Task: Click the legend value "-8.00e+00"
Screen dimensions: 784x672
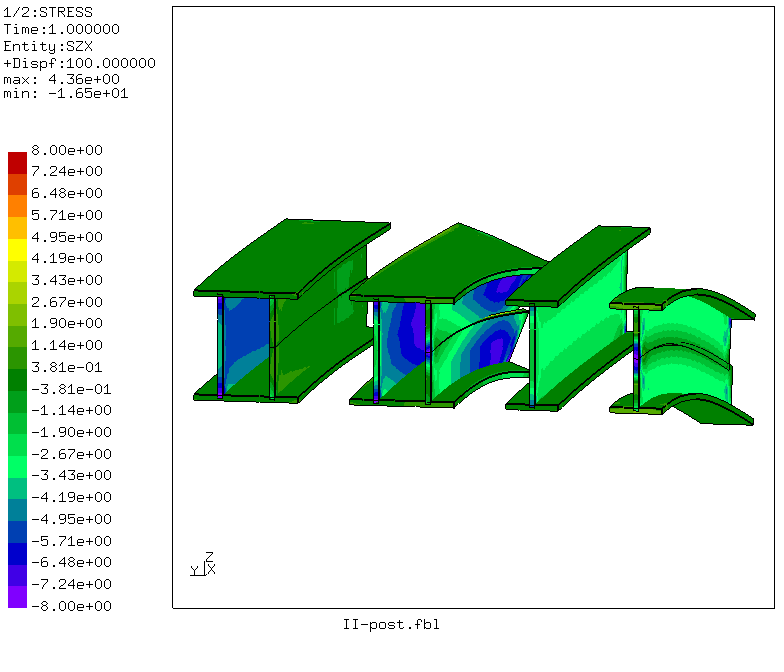Action: [72, 606]
